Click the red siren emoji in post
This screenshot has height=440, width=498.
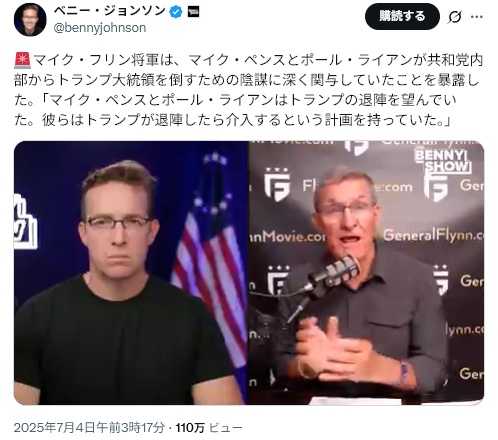(x=23, y=60)
